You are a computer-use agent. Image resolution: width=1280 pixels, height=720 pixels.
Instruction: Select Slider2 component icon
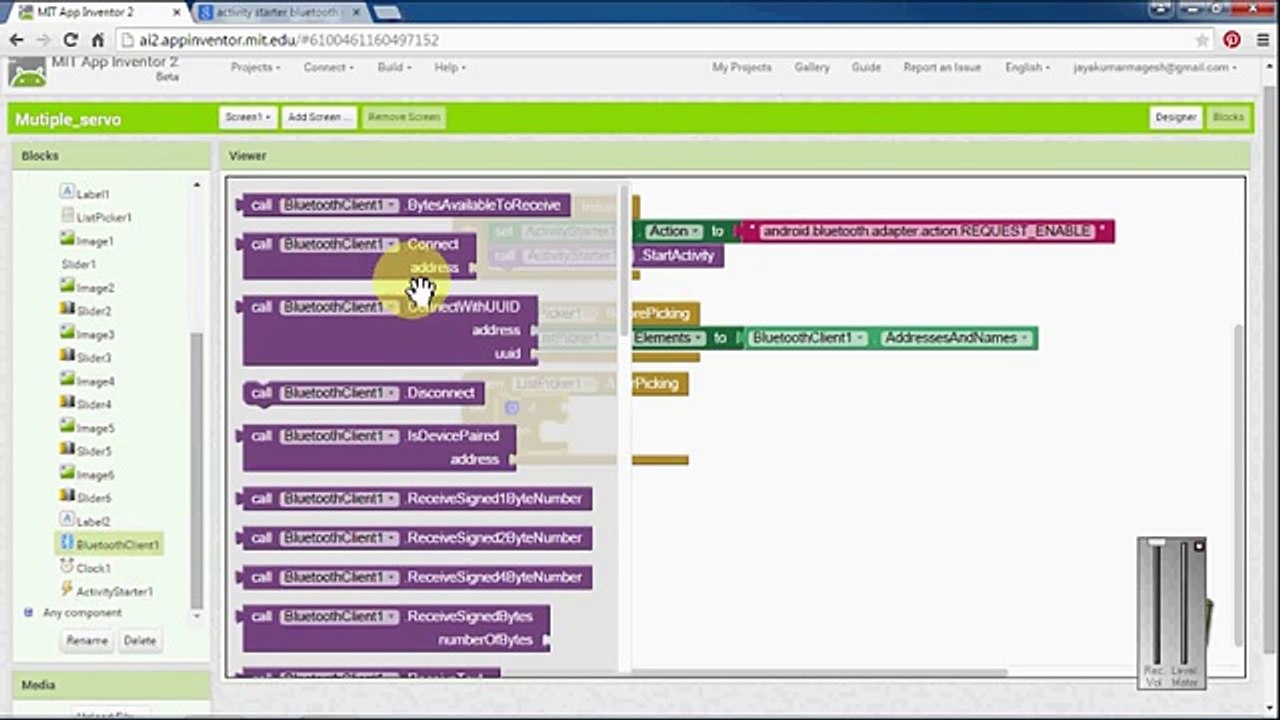[67, 310]
